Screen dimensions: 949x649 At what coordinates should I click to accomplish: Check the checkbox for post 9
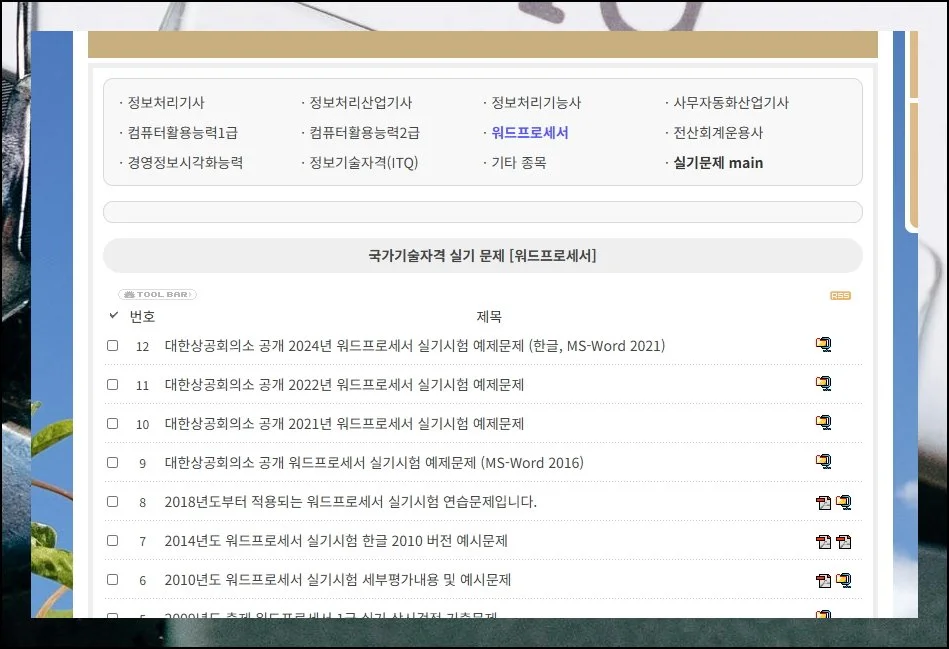[113, 463]
